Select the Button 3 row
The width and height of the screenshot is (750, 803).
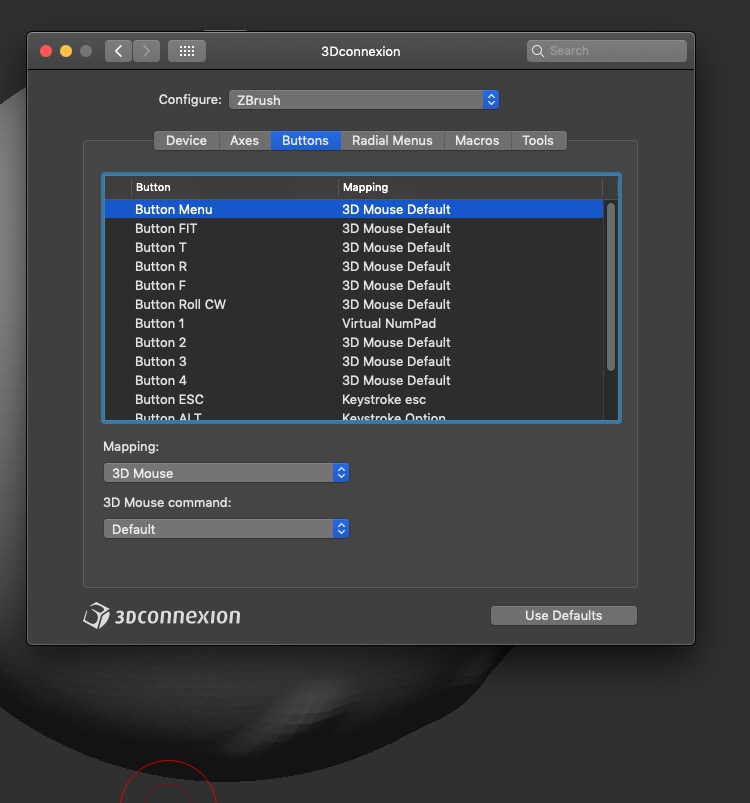pos(354,361)
